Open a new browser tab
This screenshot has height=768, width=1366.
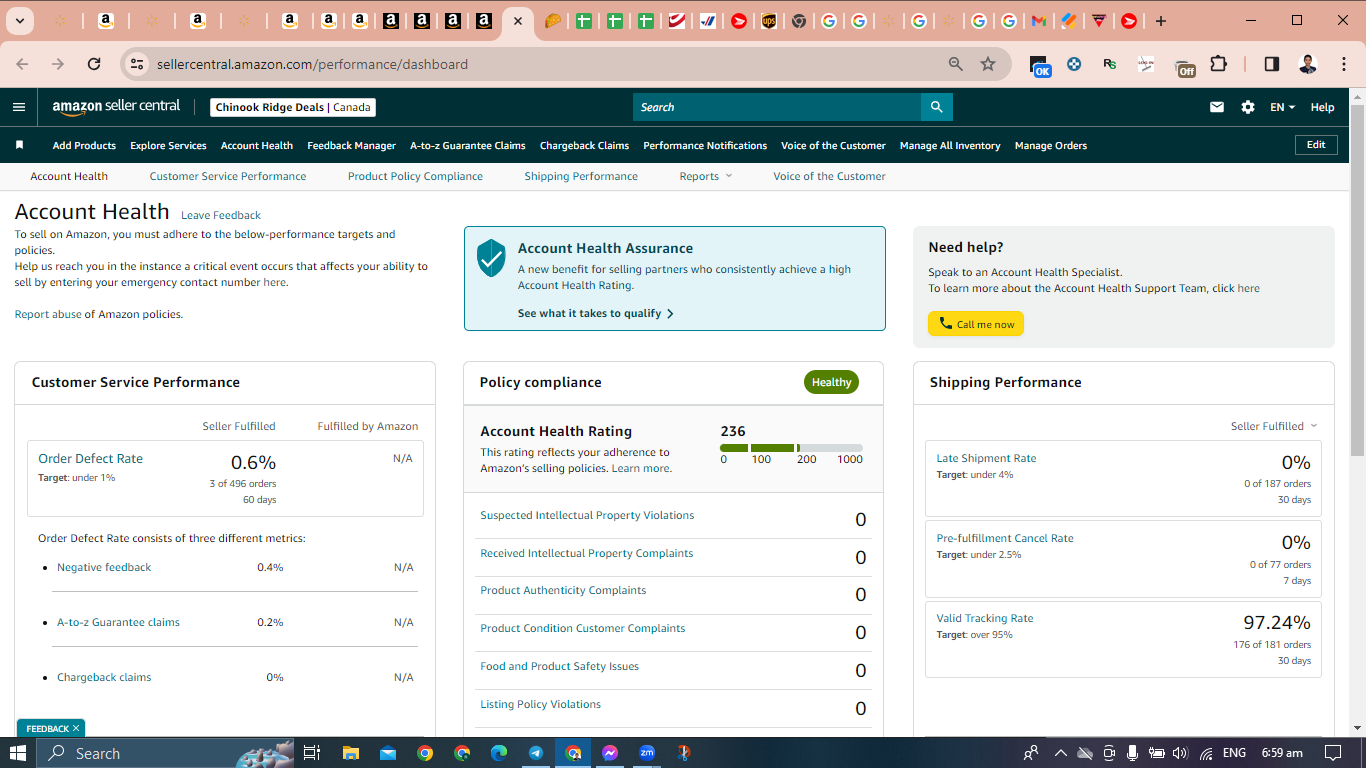pyautogui.click(x=1160, y=21)
